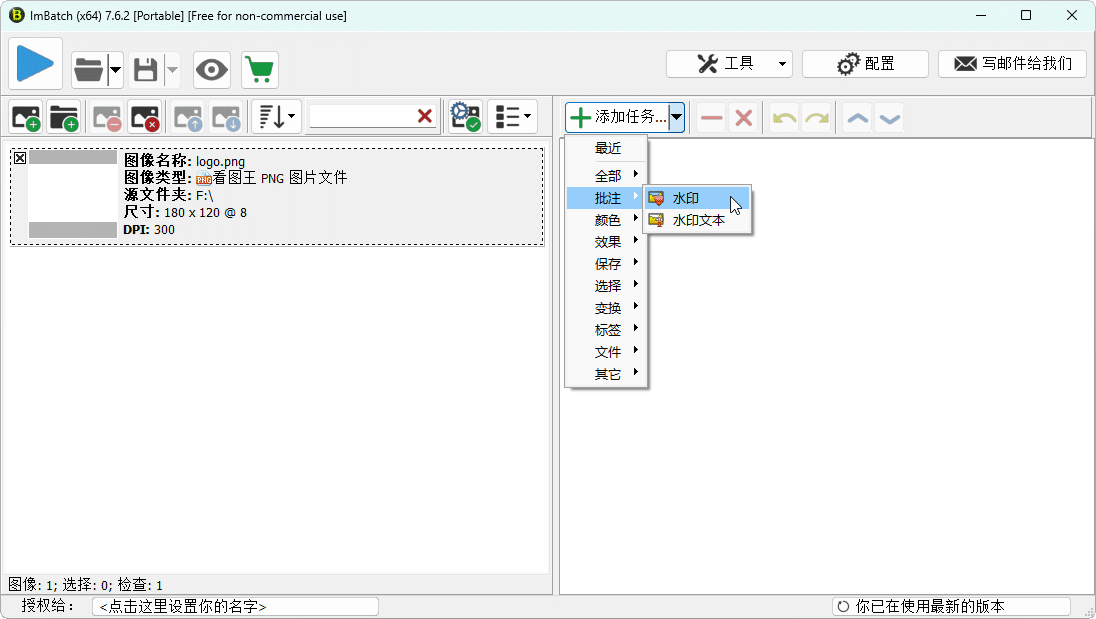Open the 颜色 menu entry
The height and width of the screenshot is (619, 1096).
[x=607, y=220]
